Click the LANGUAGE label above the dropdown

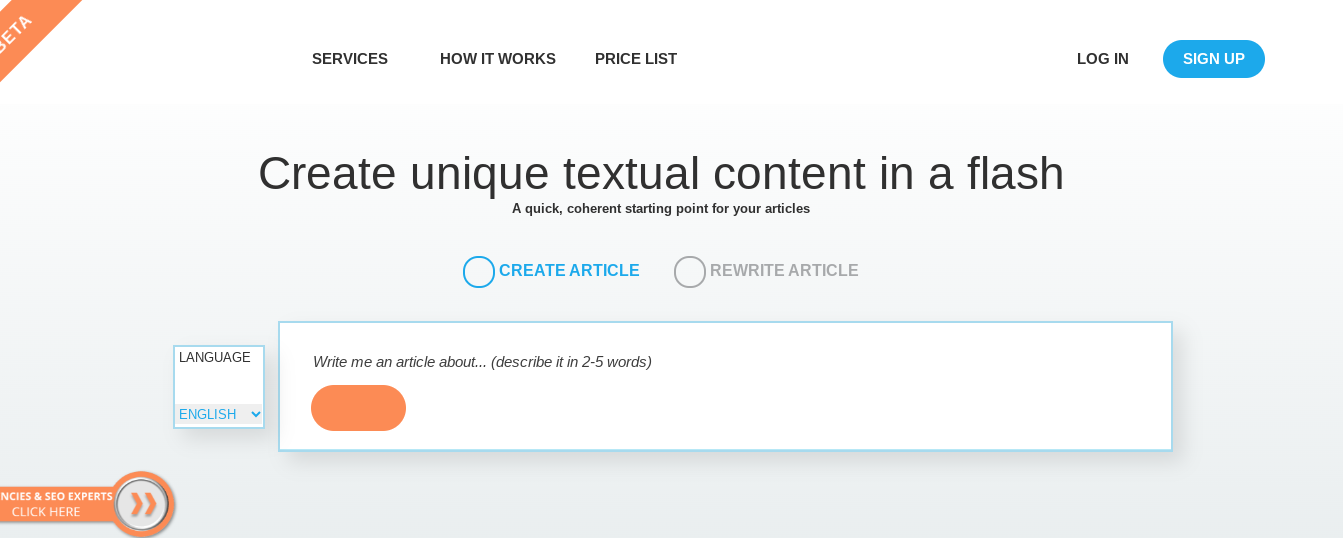[x=214, y=358]
